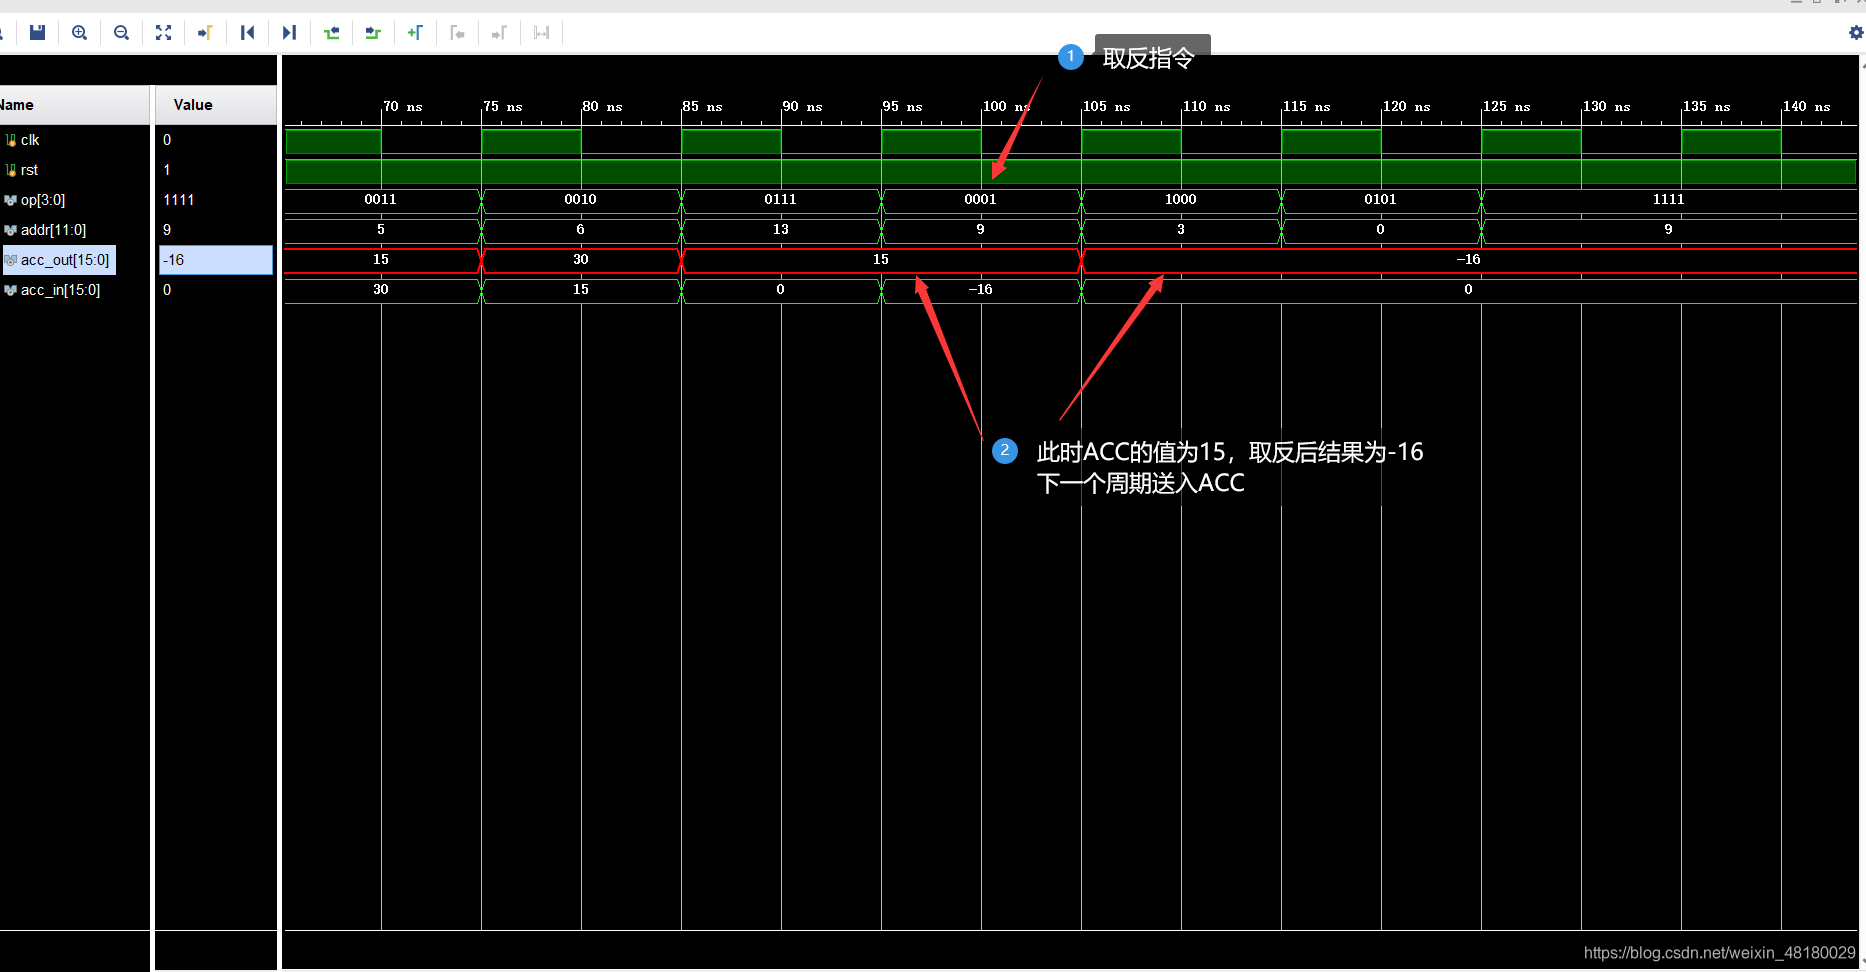
Task: Click acc_out waveform segment 30
Action: point(581,260)
